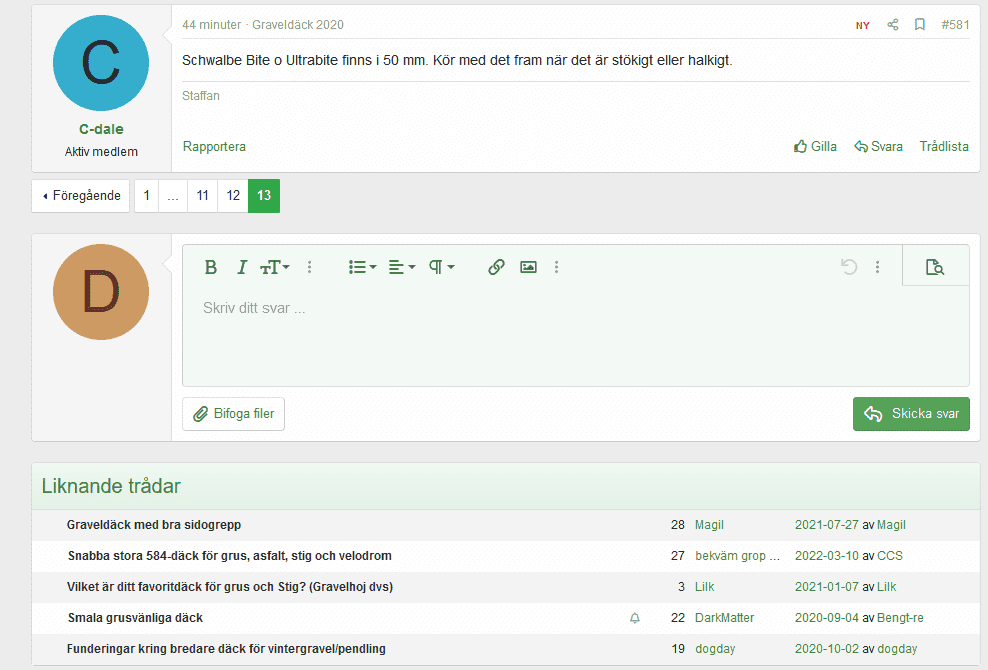Open the text alignment dropdown

pos(402,267)
